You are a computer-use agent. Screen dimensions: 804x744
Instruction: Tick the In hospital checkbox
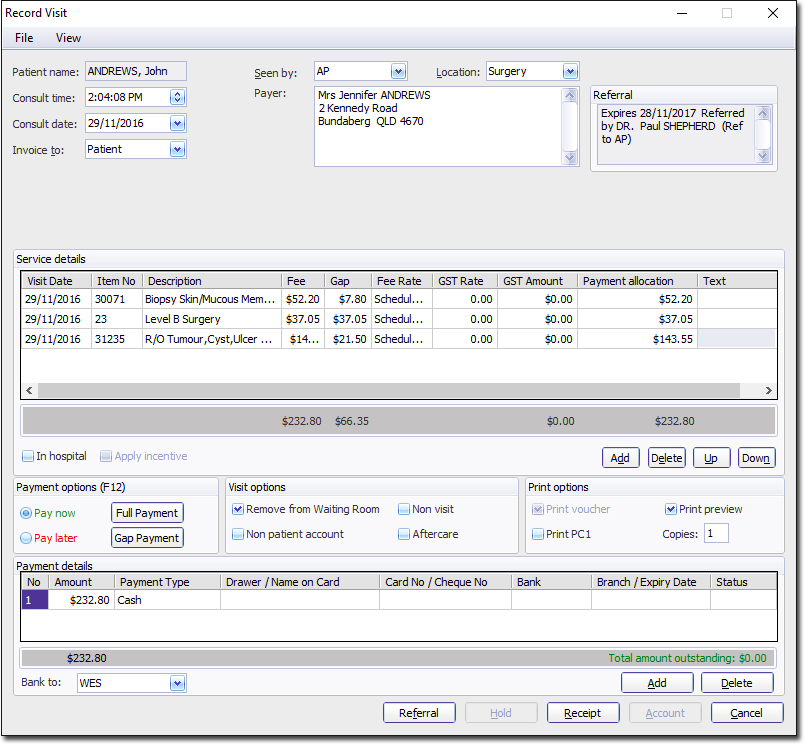click(x=29, y=457)
